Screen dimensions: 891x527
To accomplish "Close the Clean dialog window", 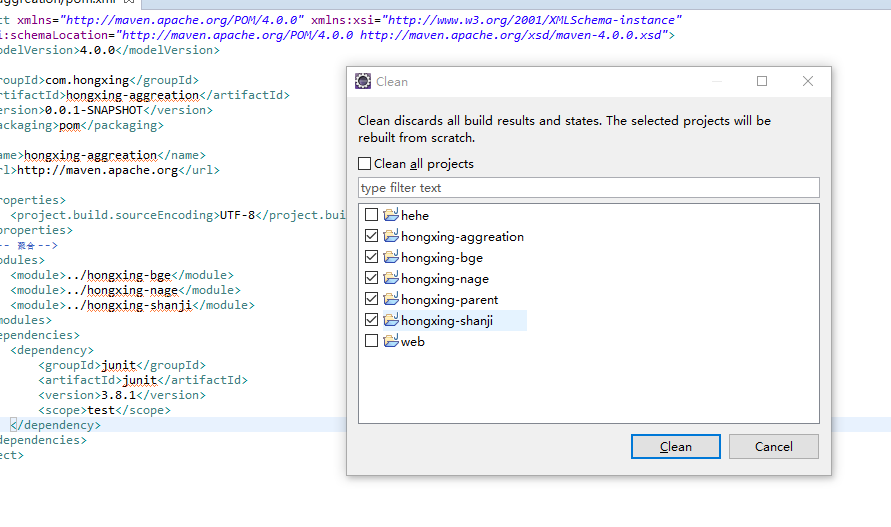I will click(808, 81).
